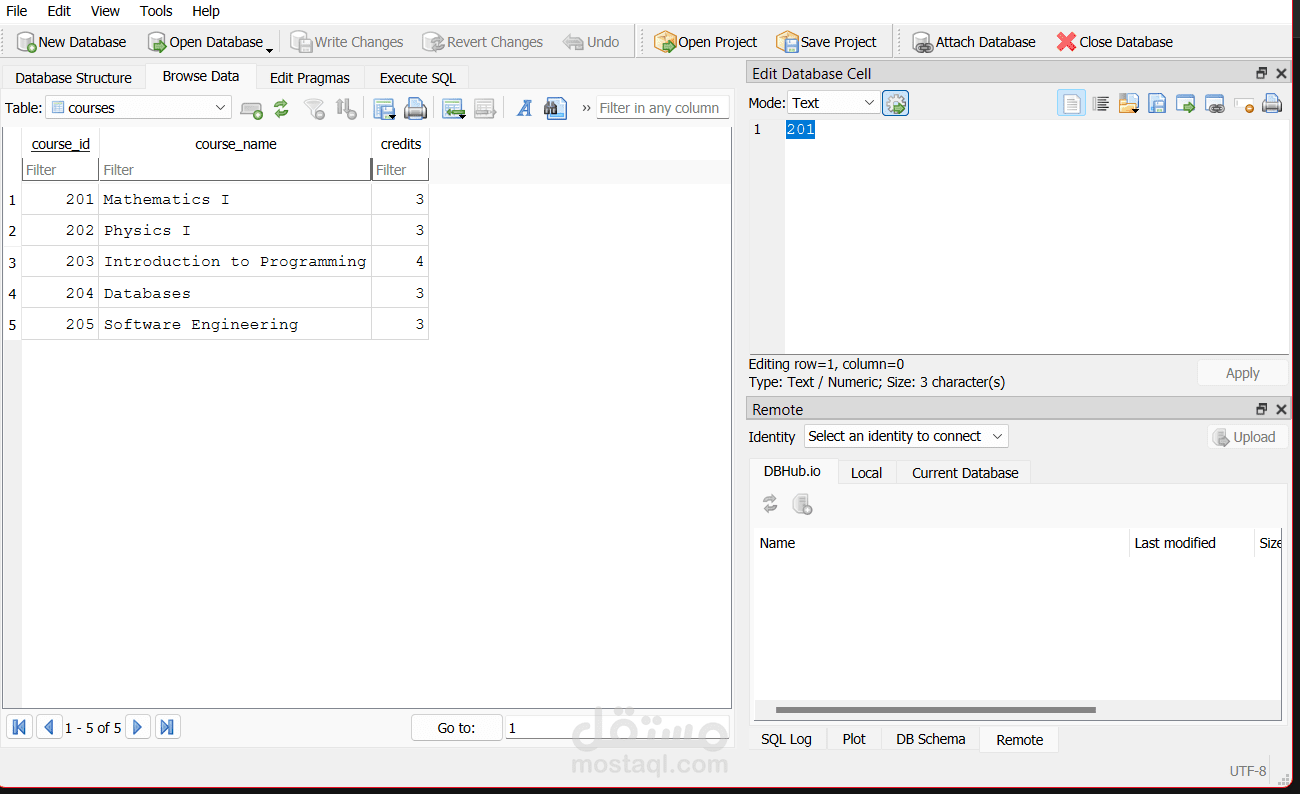Export the cell content to file with floppy icon
Viewport: 1300px width, 794px height.
[1157, 103]
